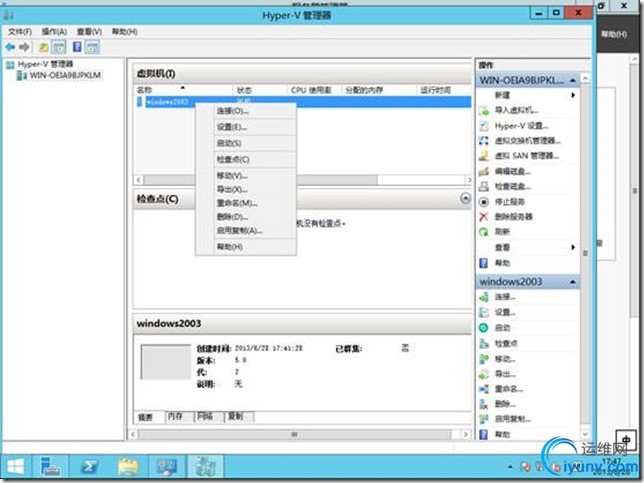Click 启动 under the windows2003 actions section
The height and width of the screenshot is (483, 644).
point(502,328)
